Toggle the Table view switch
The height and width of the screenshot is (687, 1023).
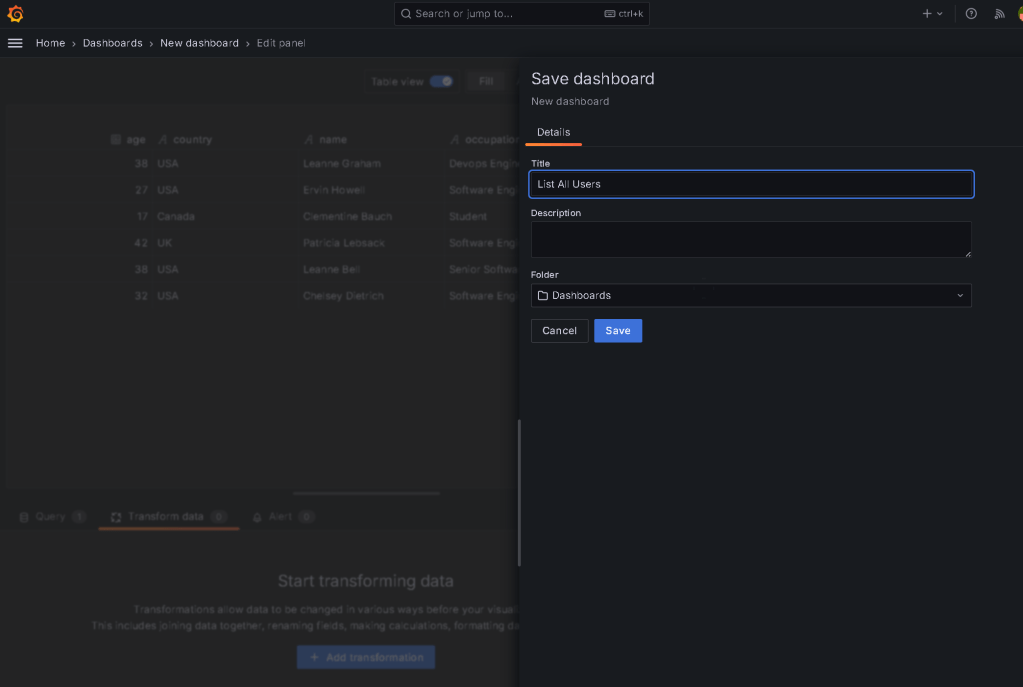pyautogui.click(x=441, y=82)
